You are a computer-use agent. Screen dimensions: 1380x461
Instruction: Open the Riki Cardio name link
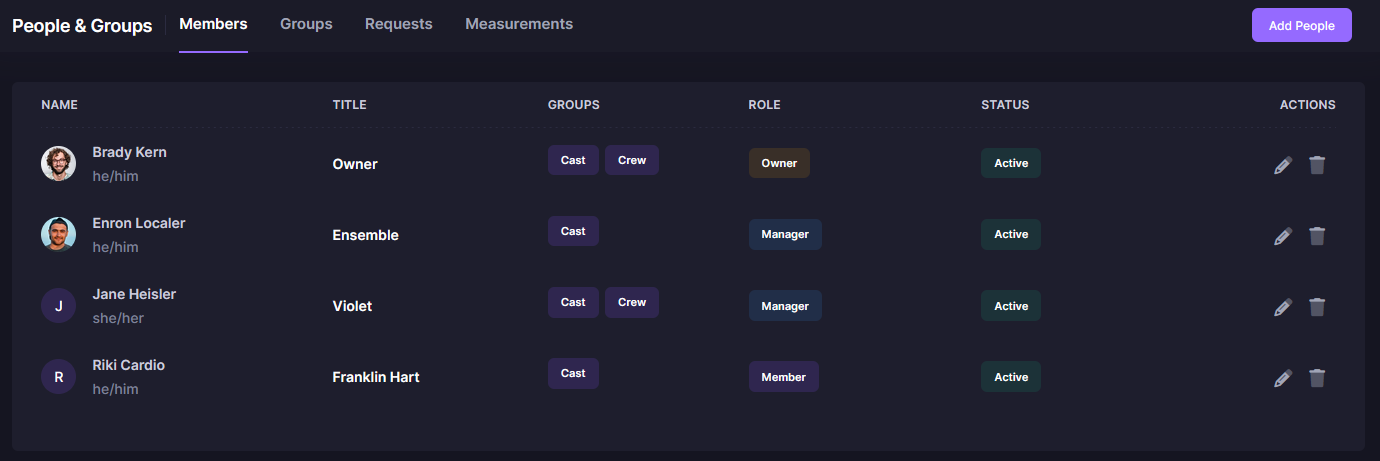[x=129, y=365]
